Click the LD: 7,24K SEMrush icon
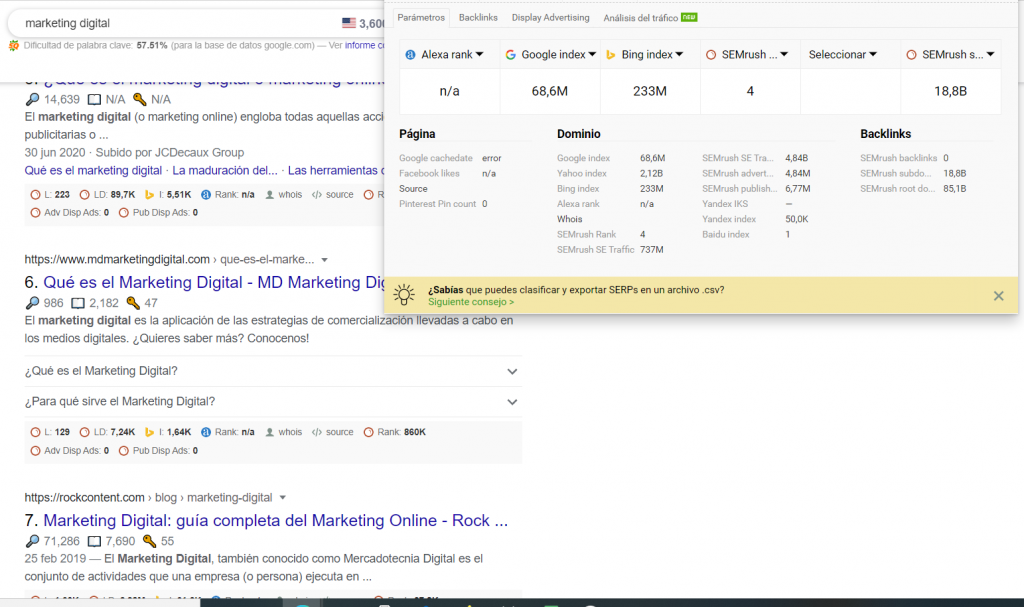 click(84, 432)
